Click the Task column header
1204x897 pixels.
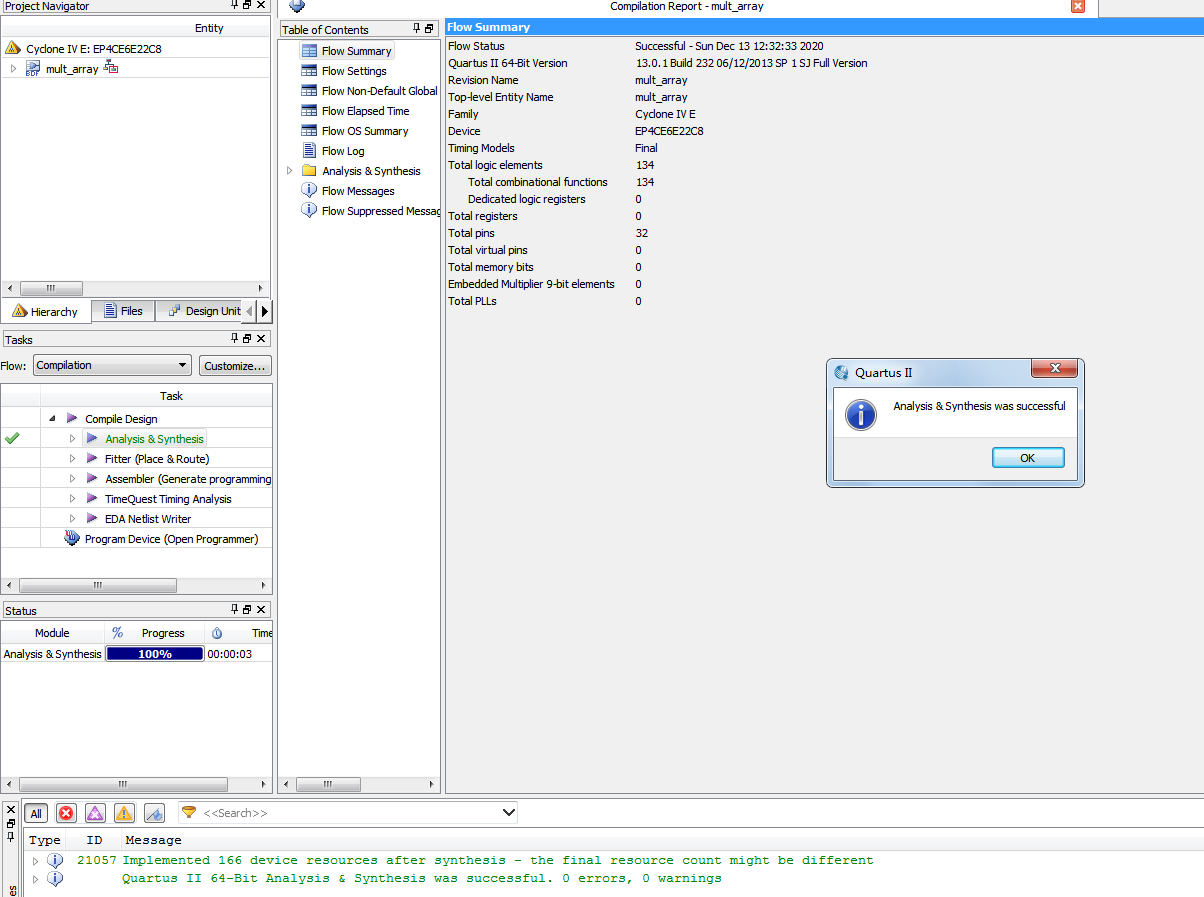(x=172, y=396)
